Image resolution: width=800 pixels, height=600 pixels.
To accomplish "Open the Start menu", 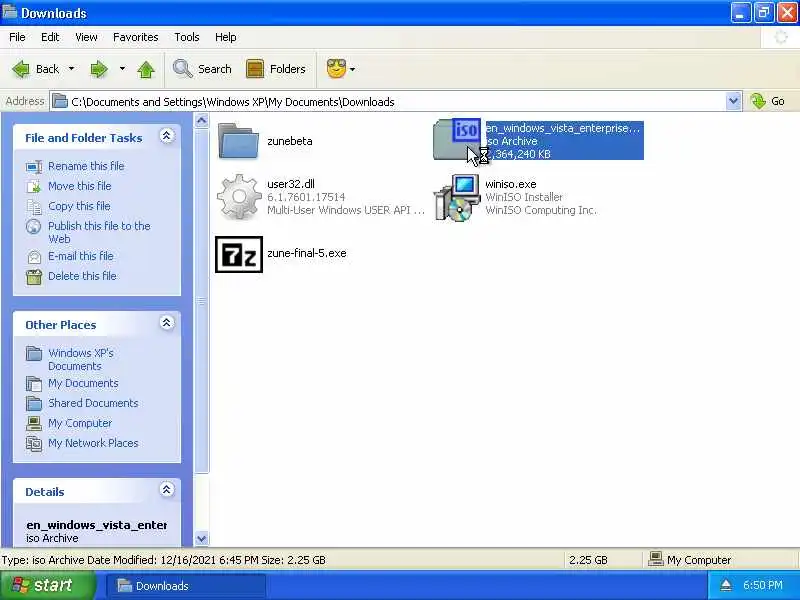I will click(48, 585).
